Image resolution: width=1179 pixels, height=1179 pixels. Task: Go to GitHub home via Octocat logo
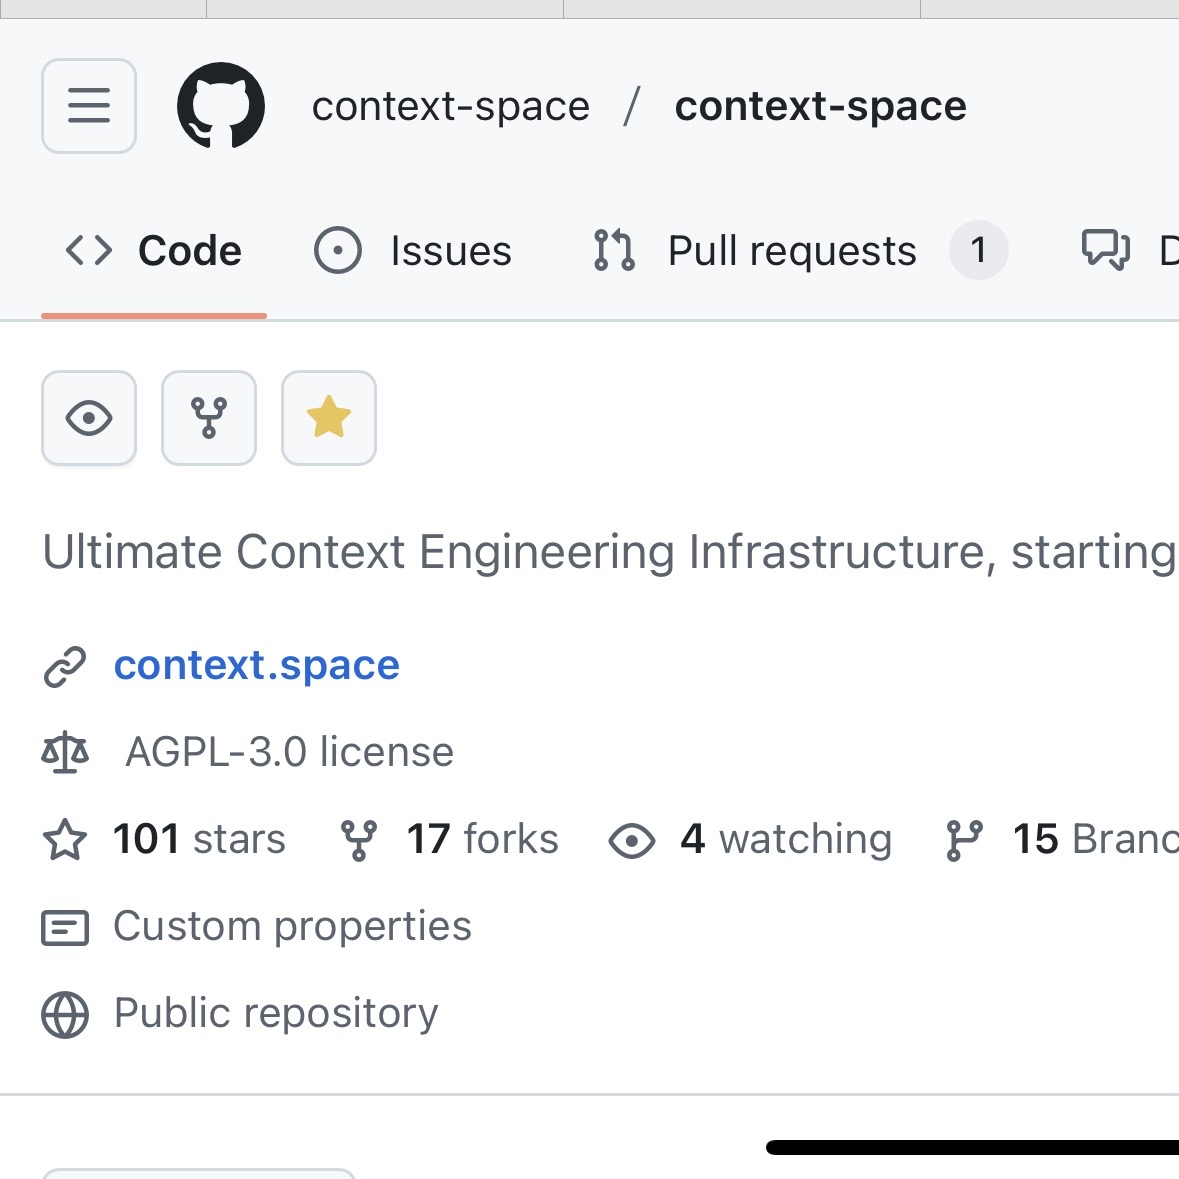point(220,106)
